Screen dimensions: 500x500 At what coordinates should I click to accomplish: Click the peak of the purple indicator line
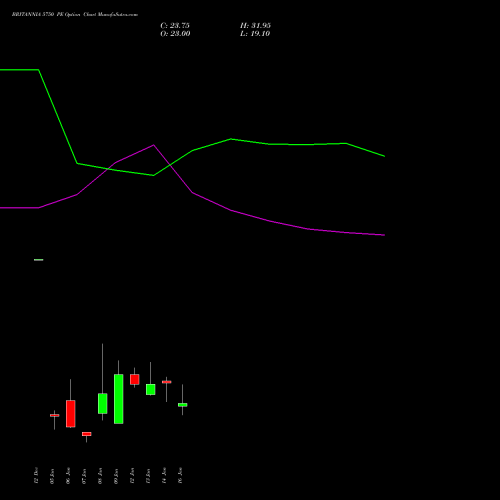[153, 145]
